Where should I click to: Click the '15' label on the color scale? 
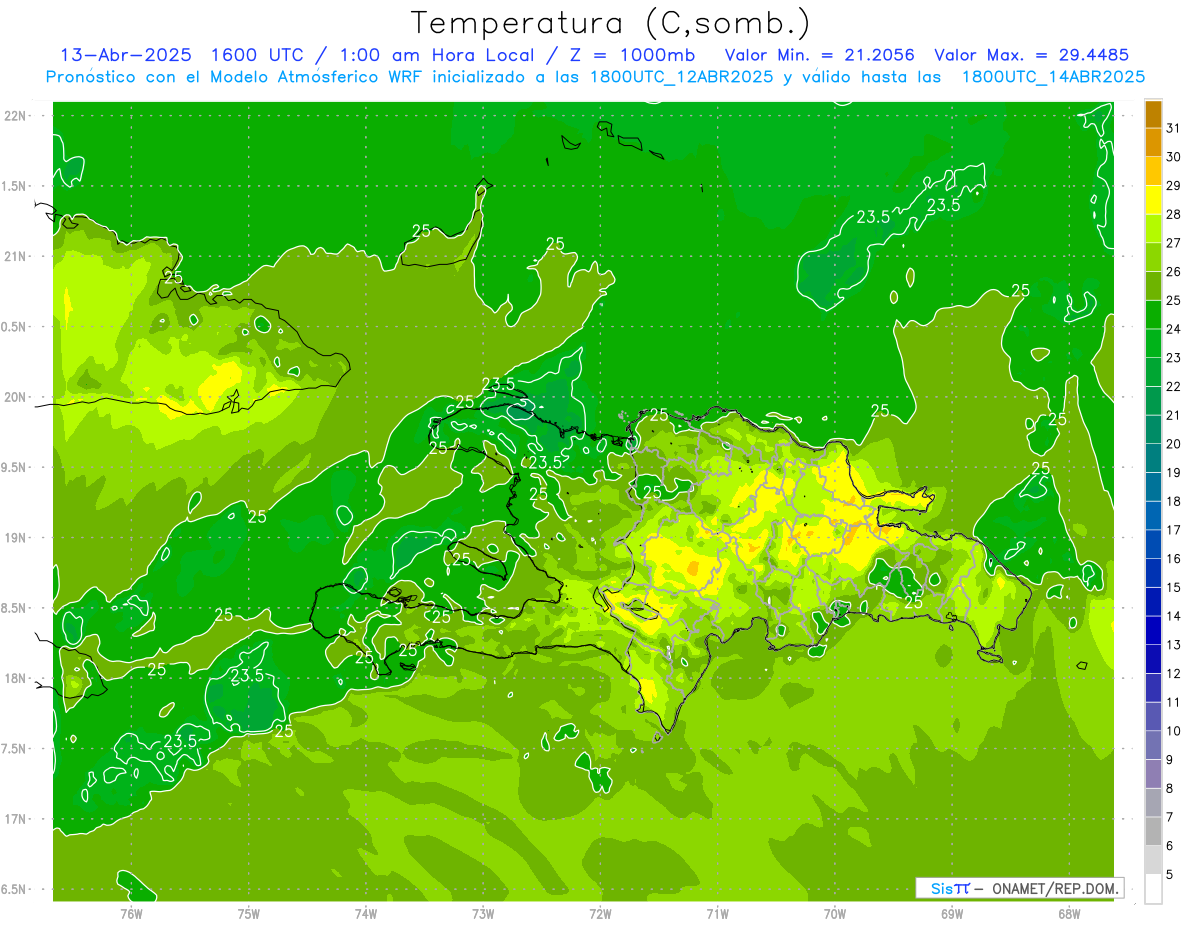click(1174, 588)
